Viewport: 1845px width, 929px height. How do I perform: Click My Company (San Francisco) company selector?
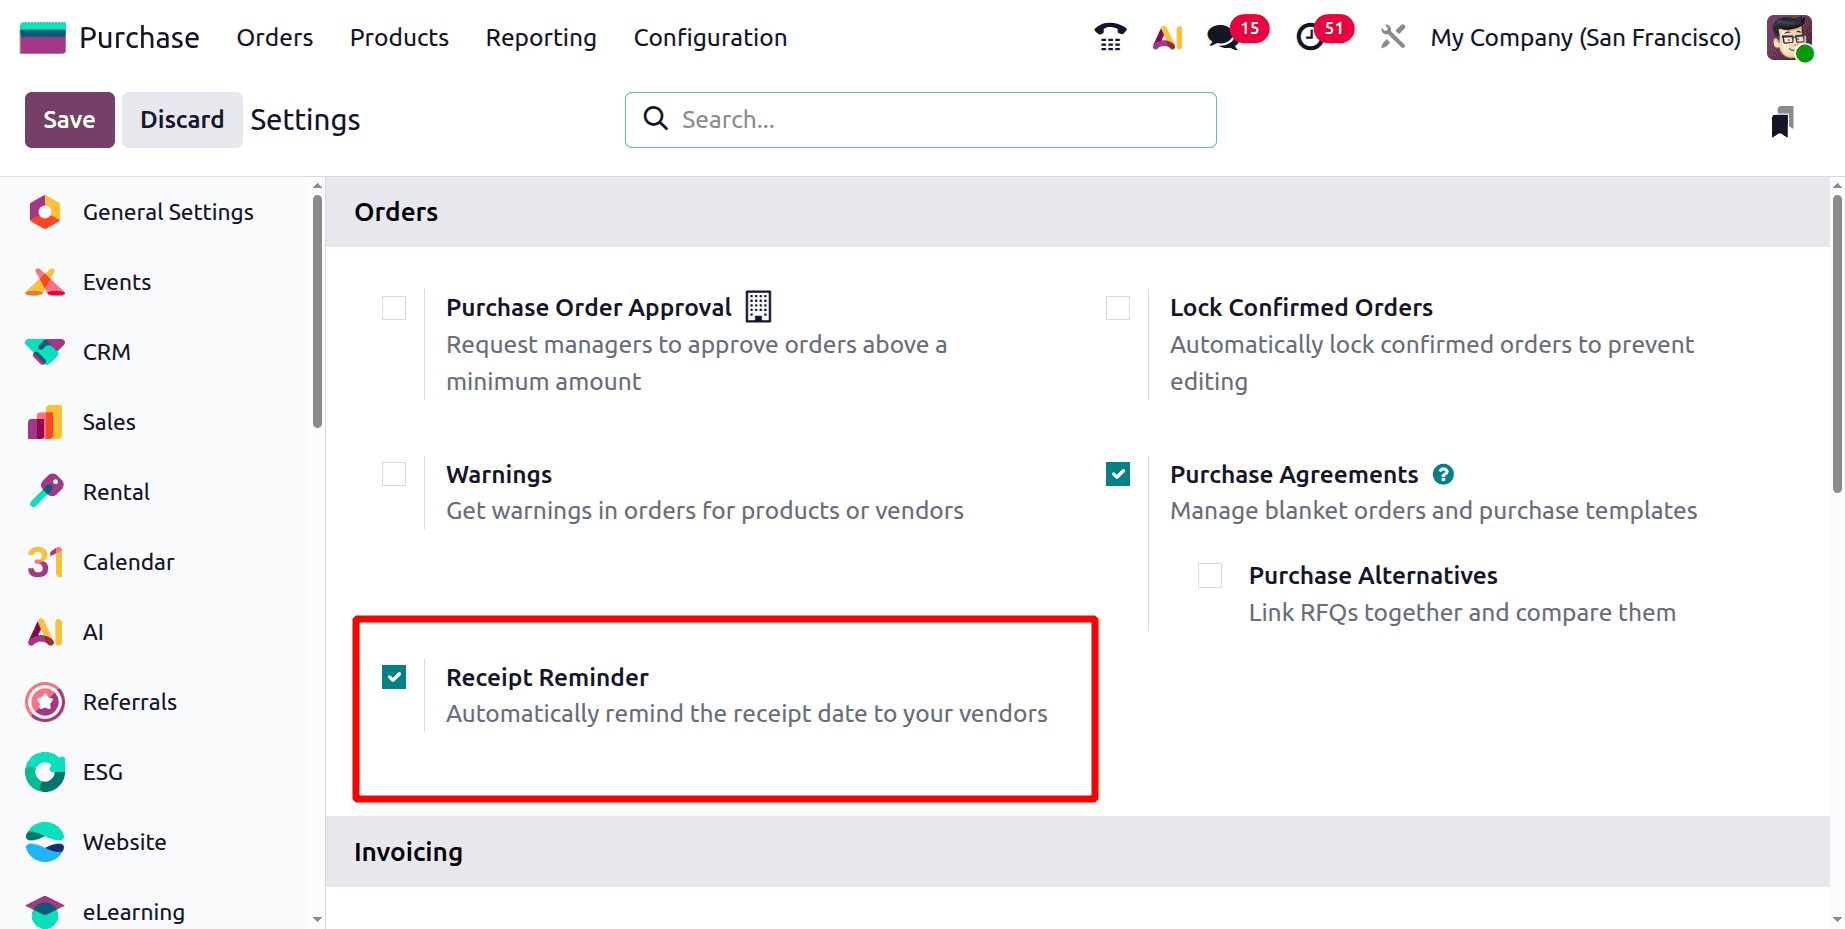pos(1585,37)
